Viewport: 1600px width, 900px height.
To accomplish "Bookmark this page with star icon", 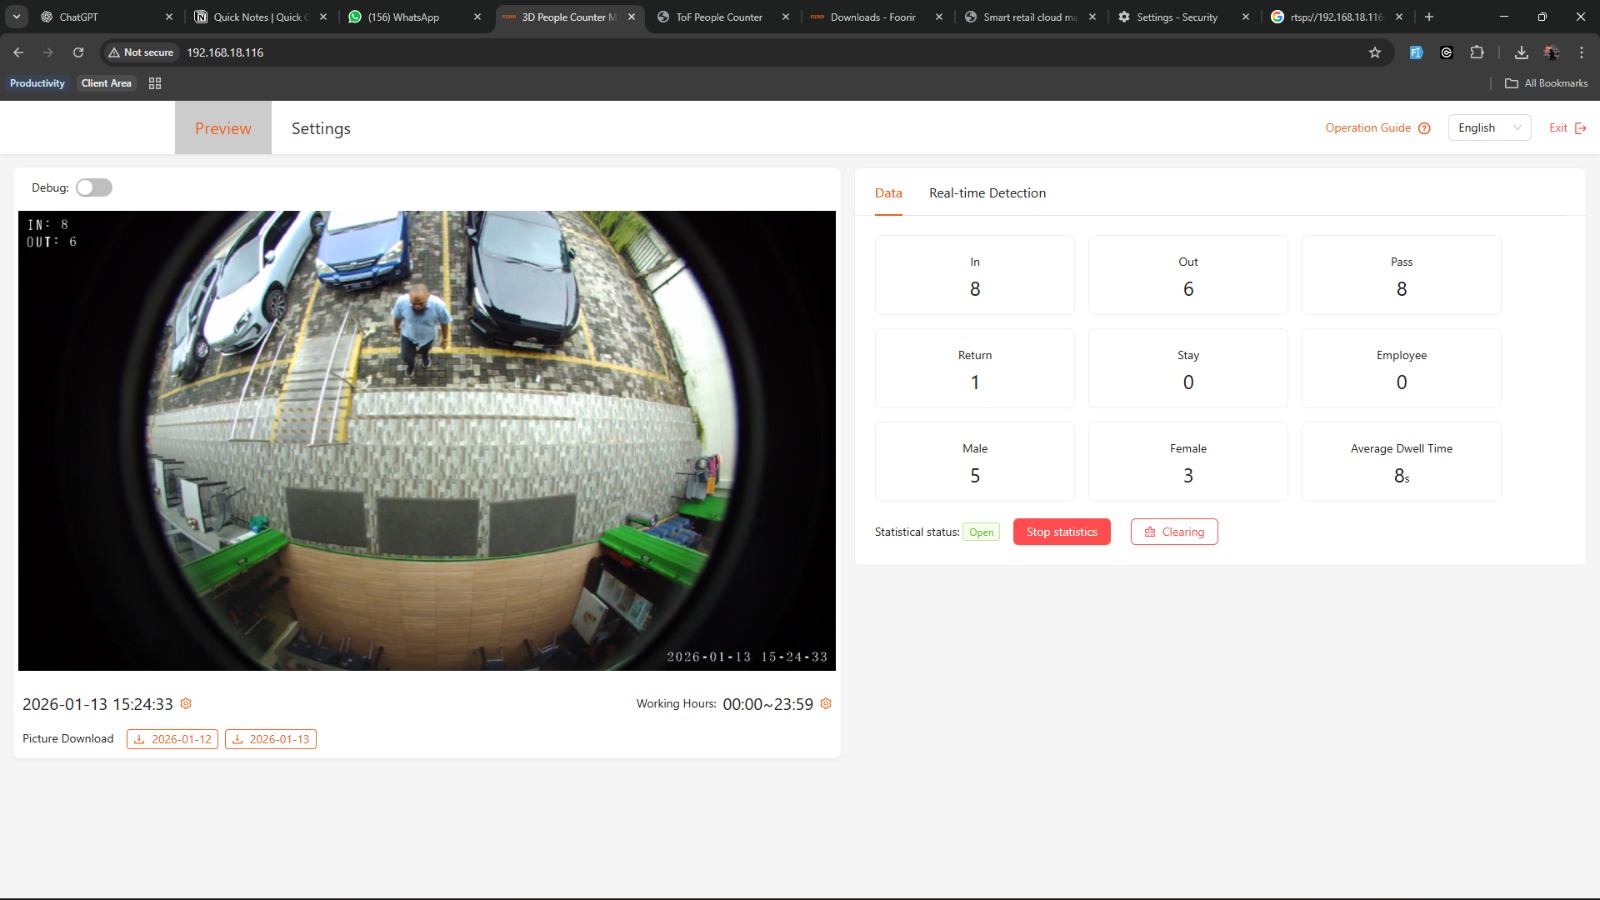I will pyautogui.click(x=1375, y=52).
